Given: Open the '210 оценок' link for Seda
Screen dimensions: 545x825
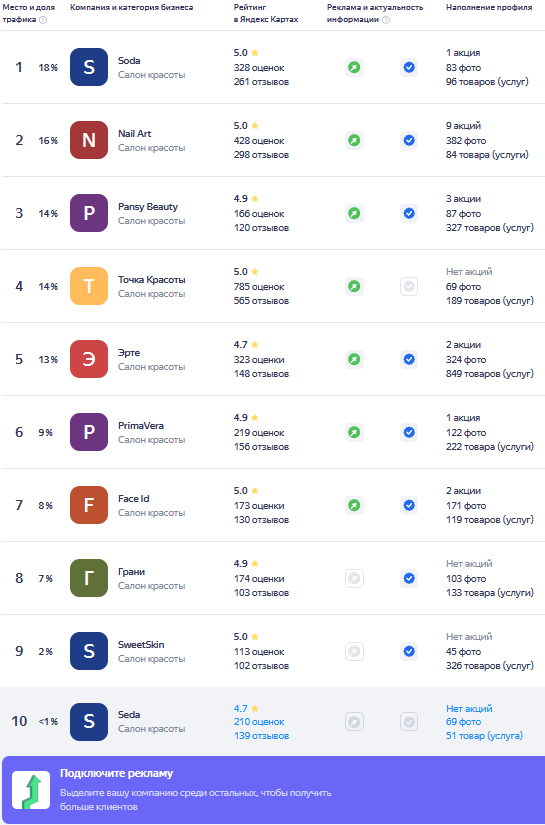Looking at the screenshot, I should click(x=259, y=722).
